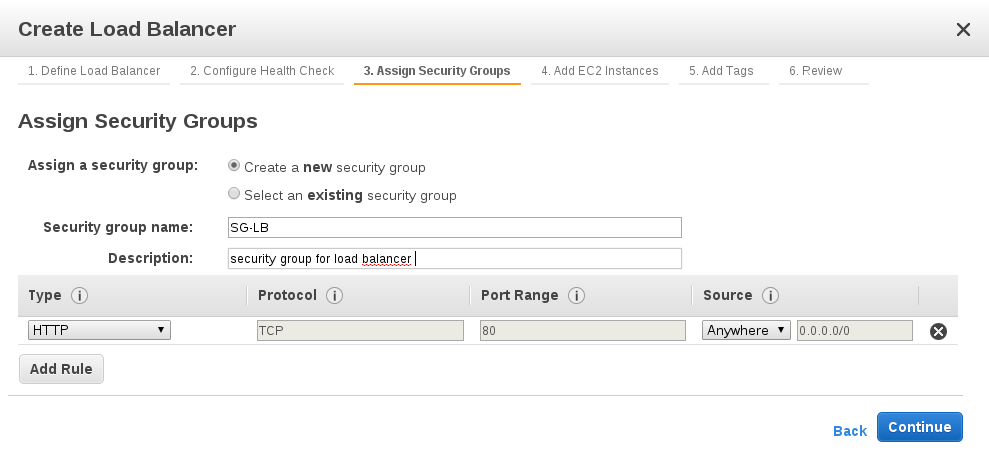Click the Port Range info icon
Image resolution: width=989 pixels, height=457 pixels.
point(576,296)
